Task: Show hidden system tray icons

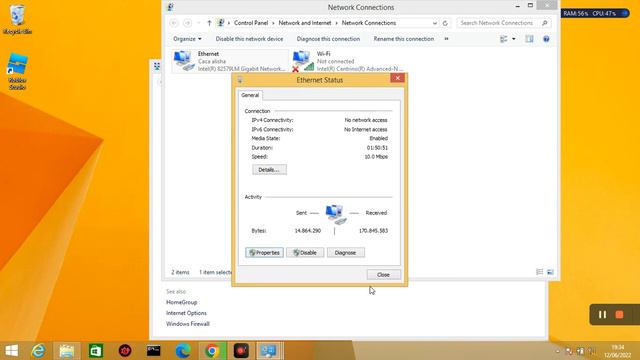Action: click(x=558, y=351)
